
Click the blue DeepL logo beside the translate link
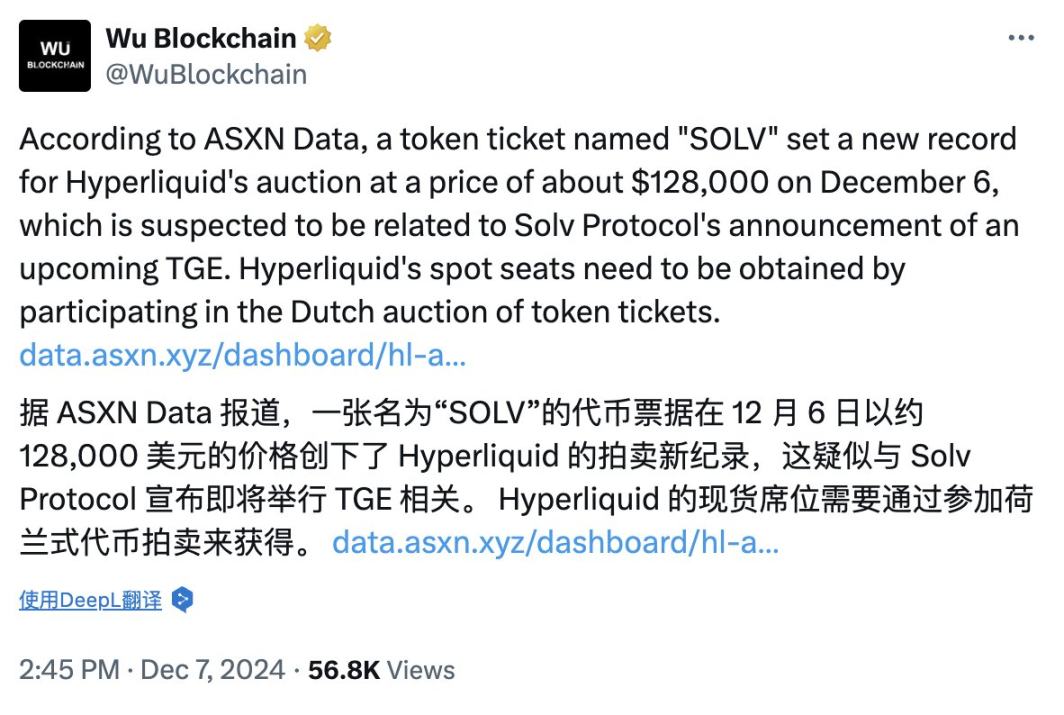tap(181, 600)
